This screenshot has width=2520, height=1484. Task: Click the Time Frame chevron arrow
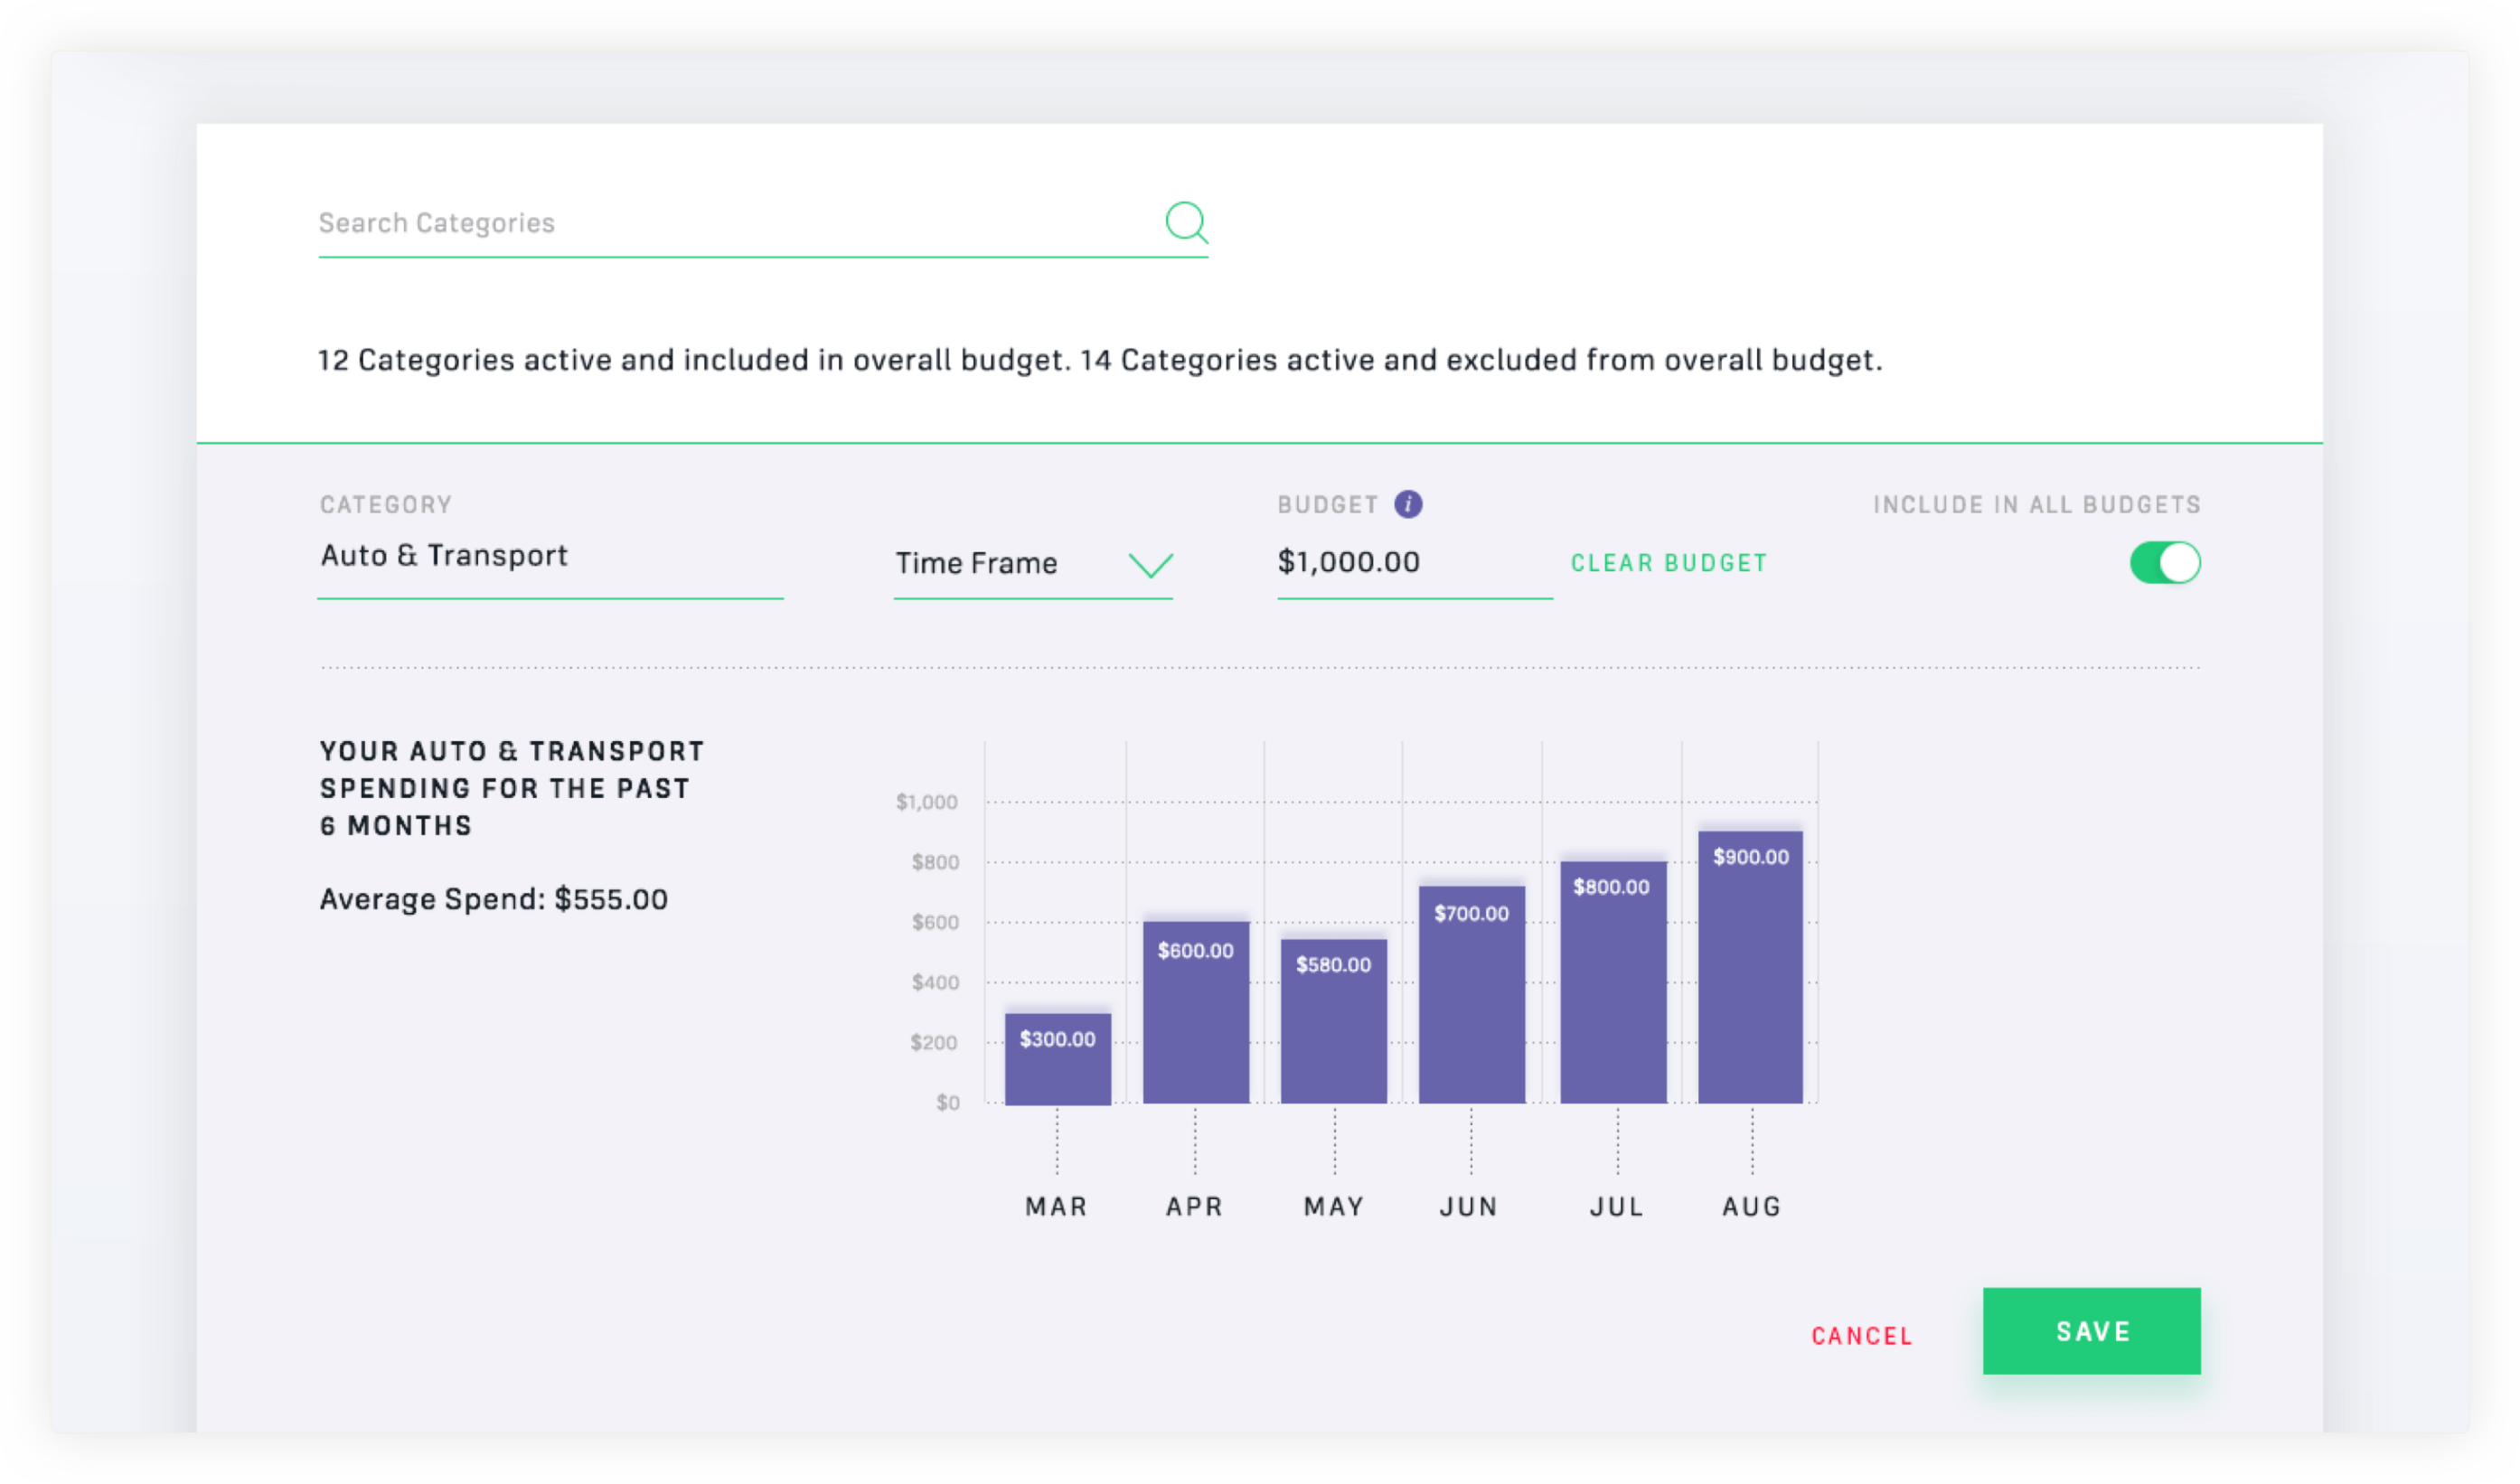click(1150, 565)
